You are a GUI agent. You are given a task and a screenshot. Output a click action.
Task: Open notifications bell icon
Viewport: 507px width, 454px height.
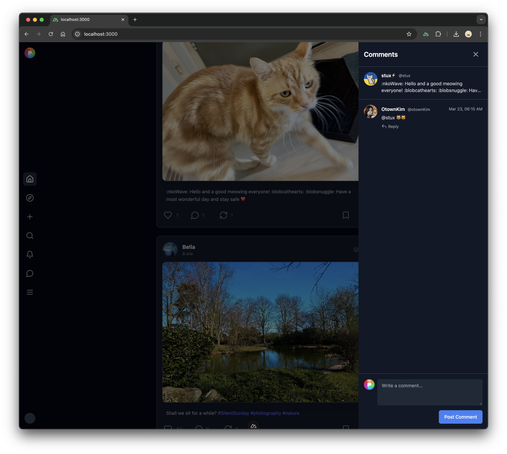pos(30,255)
